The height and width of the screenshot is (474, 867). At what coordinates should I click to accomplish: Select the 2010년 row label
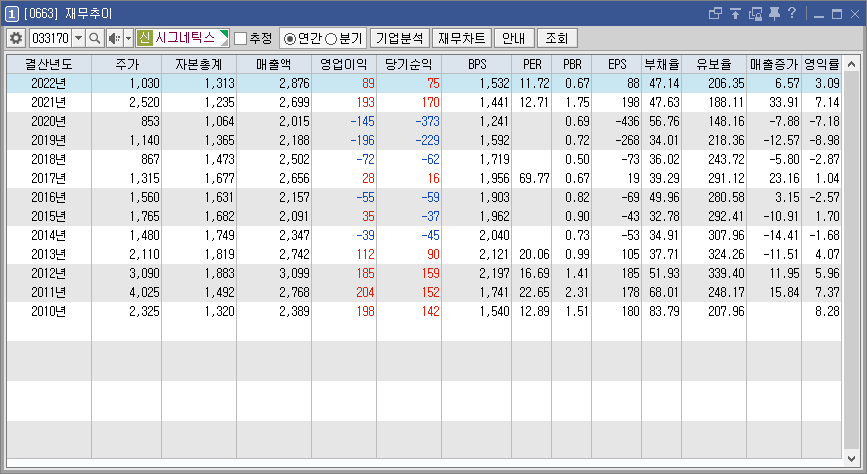tap(49, 311)
